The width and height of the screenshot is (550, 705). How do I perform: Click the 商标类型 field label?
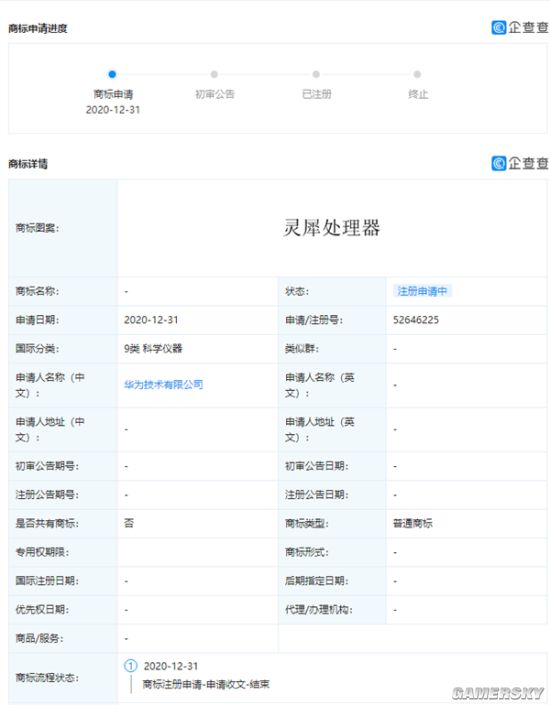pyautogui.click(x=307, y=523)
